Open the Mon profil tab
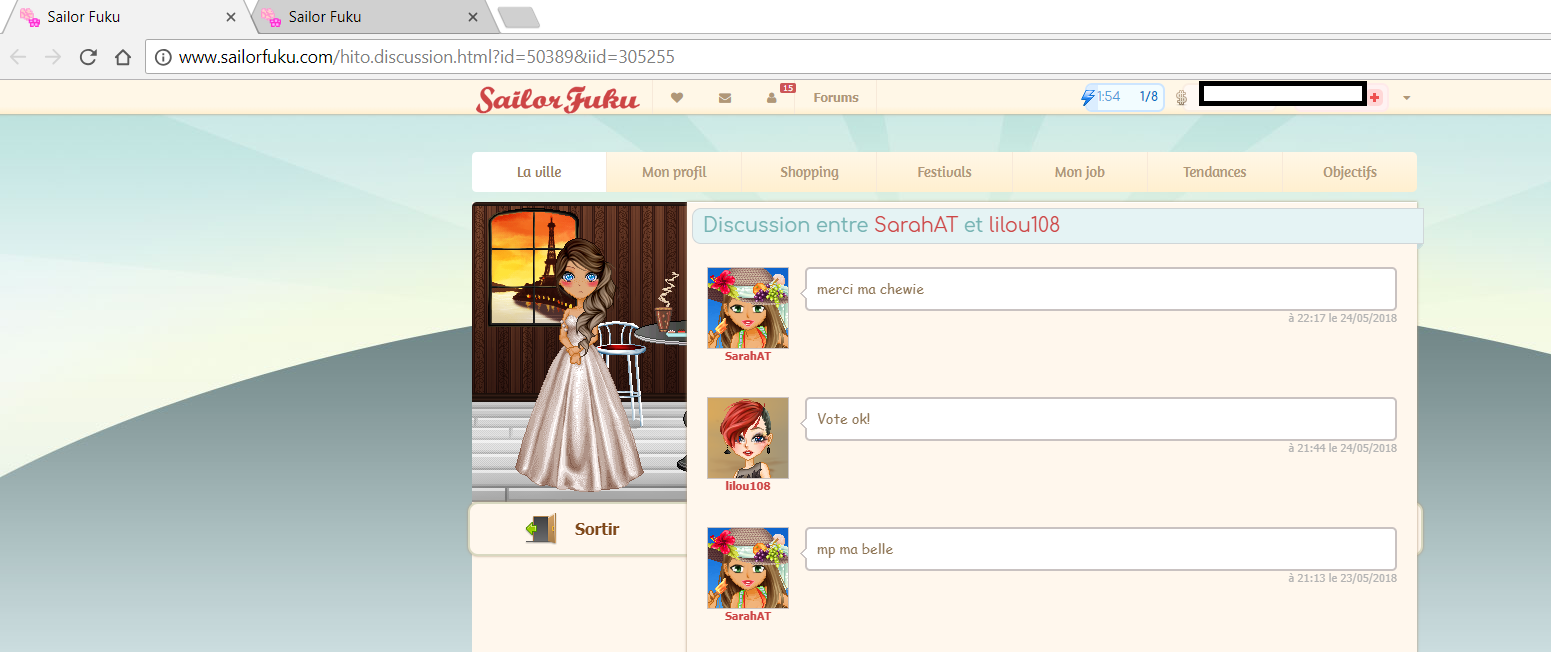Screen dimensions: 1551x652 pyautogui.click(x=674, y=172)
